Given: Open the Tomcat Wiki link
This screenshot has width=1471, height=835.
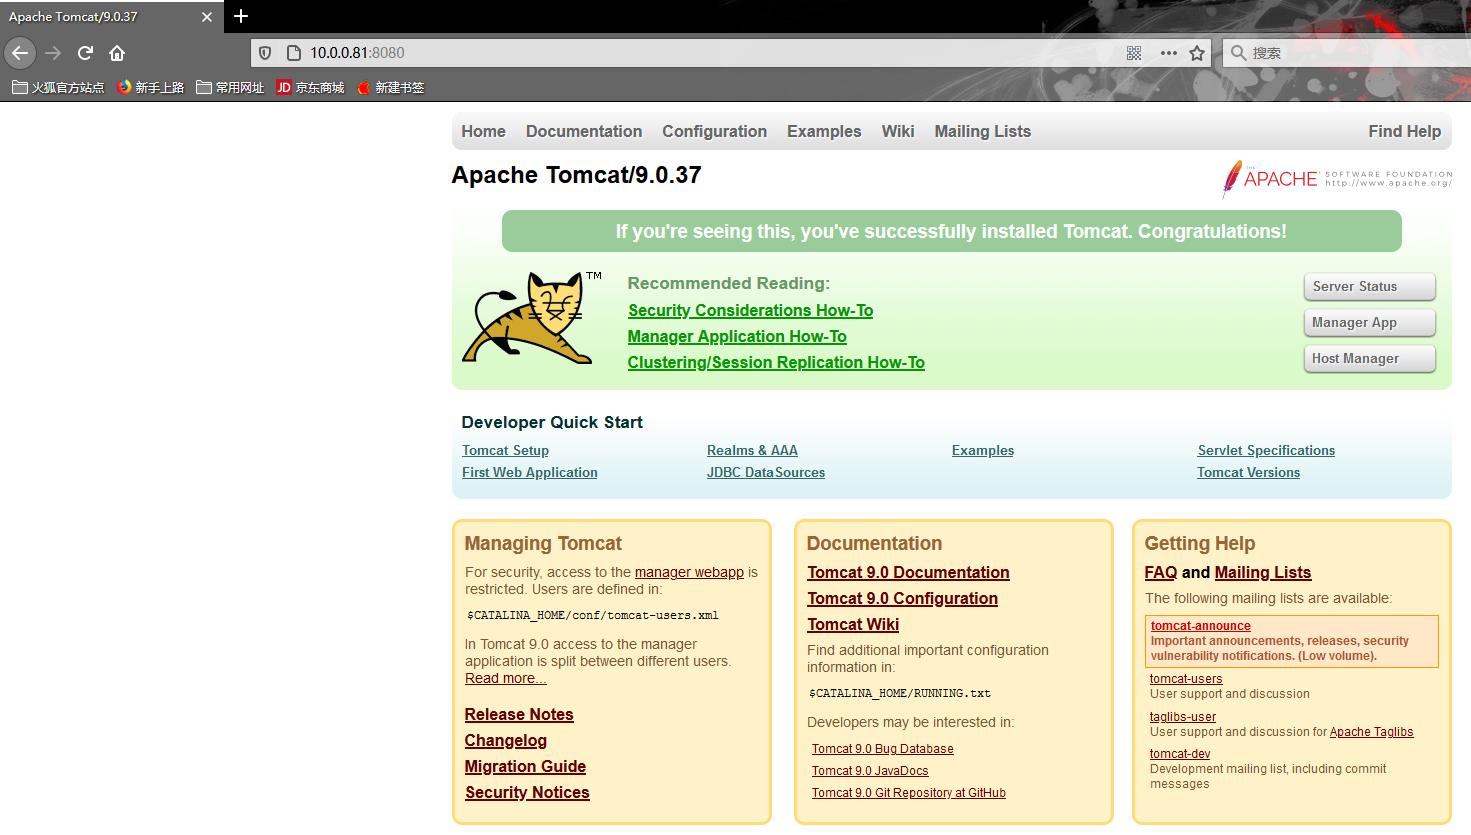Looking at the screenshot, I should (853, 624).
